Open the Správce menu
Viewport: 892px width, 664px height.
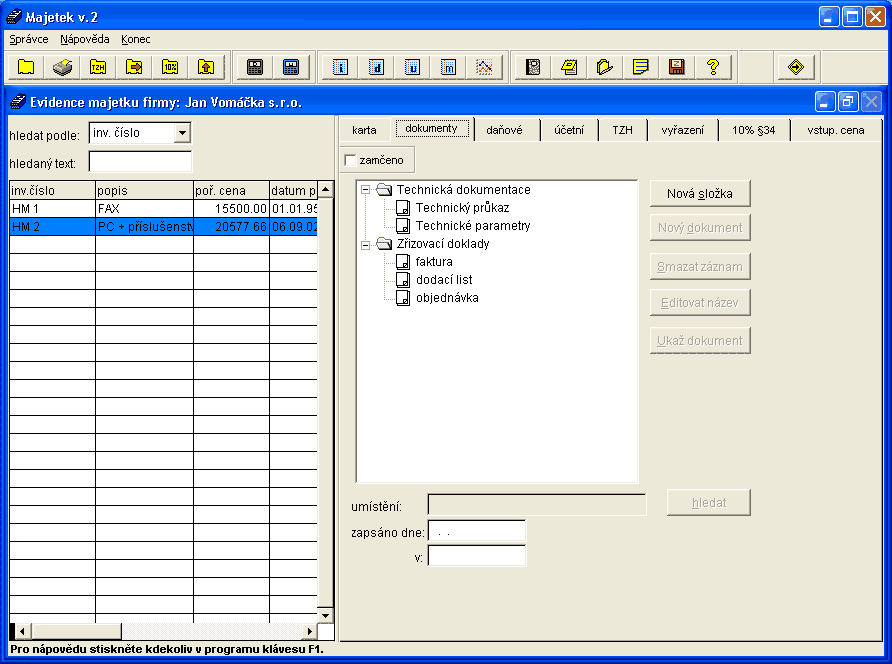point(28,39)
